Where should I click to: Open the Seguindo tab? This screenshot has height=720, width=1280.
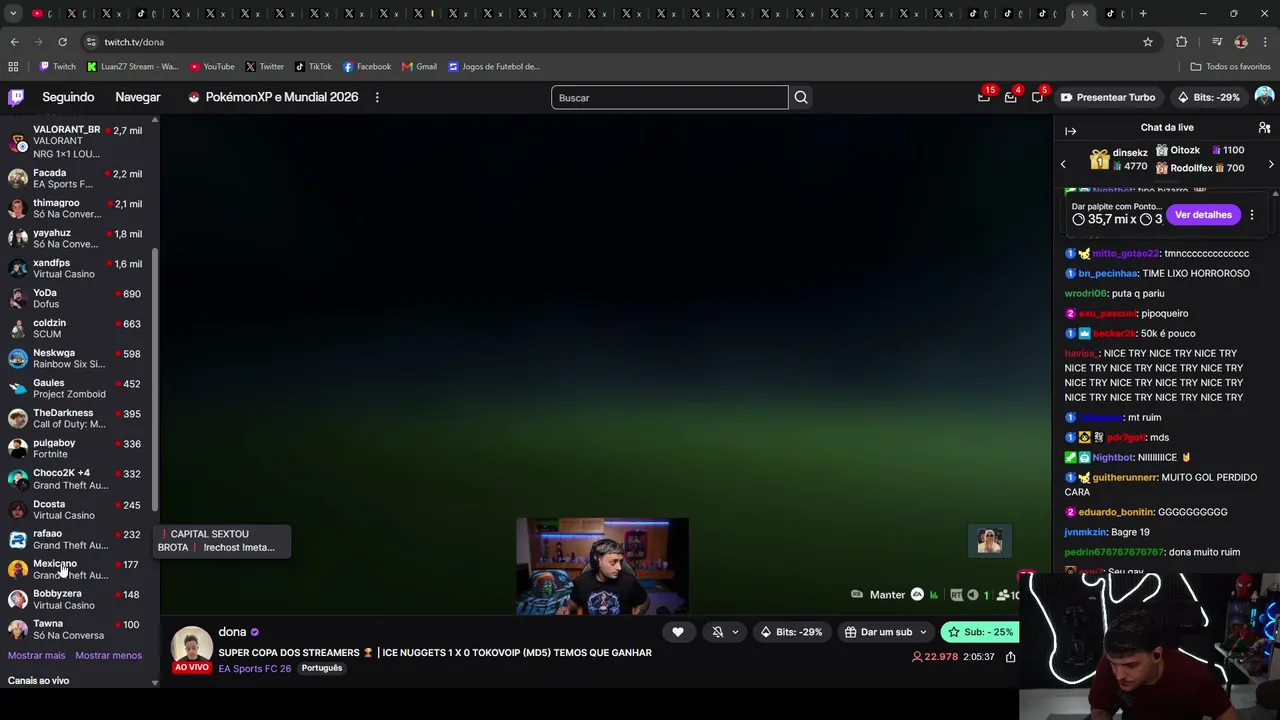[68, 97]
